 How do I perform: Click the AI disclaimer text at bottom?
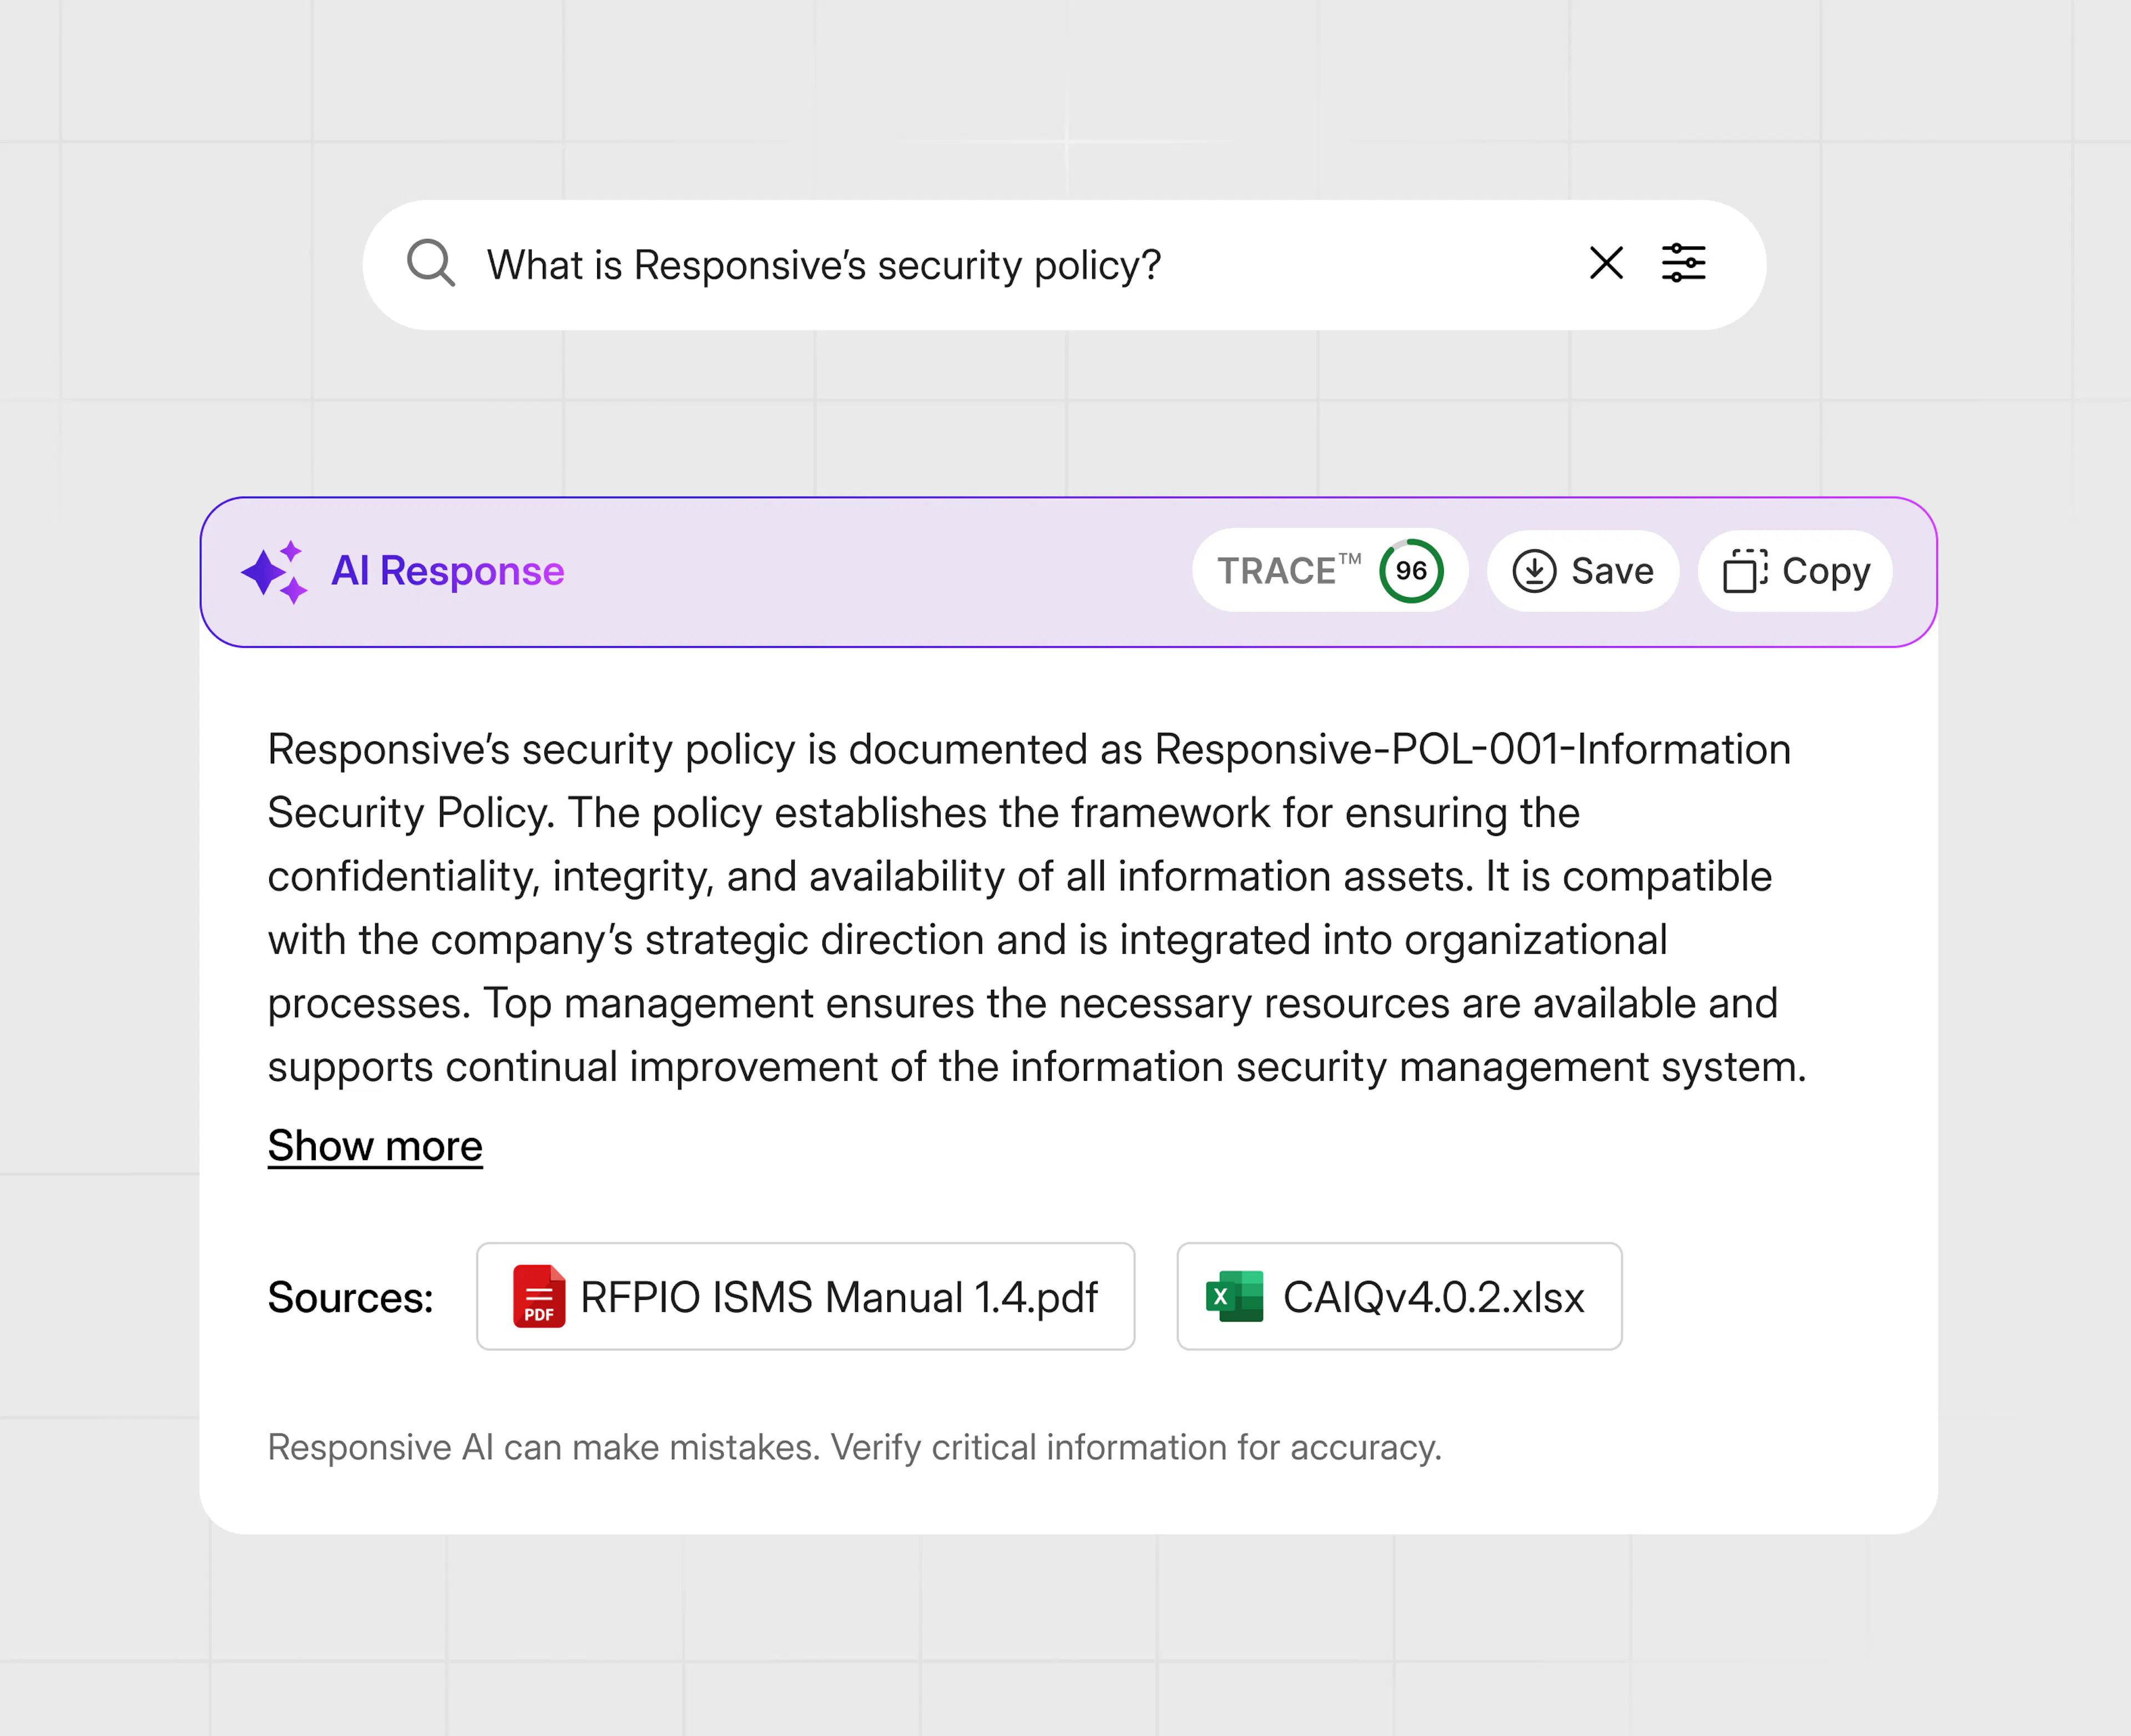[855, 1447]
